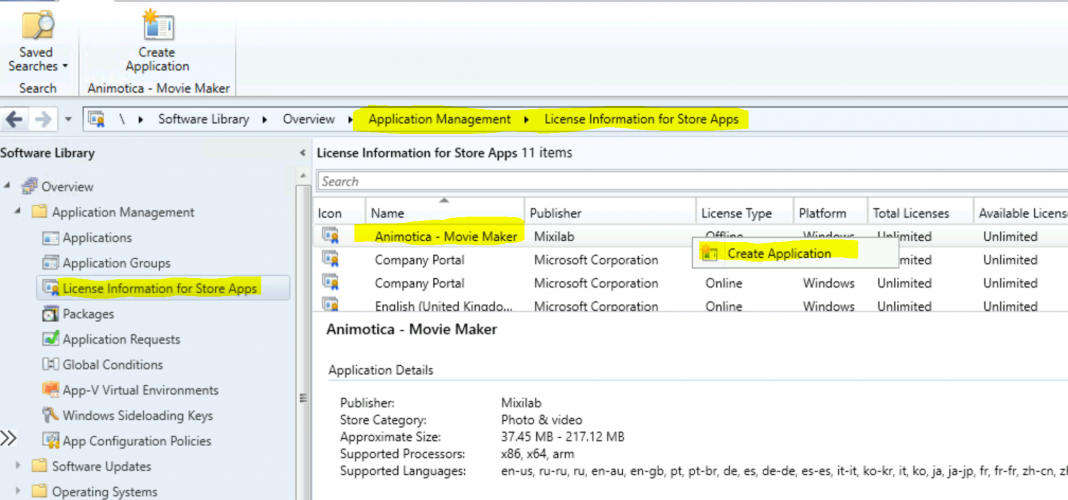Sort list by Publisher column
The height and width of the screenshot is (500, 1068).
610,213
